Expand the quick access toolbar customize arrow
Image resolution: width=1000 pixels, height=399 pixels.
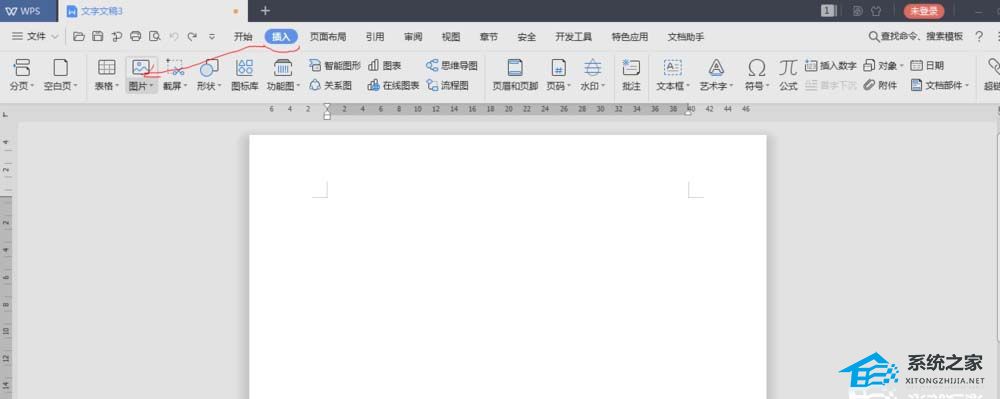(212, 37)
